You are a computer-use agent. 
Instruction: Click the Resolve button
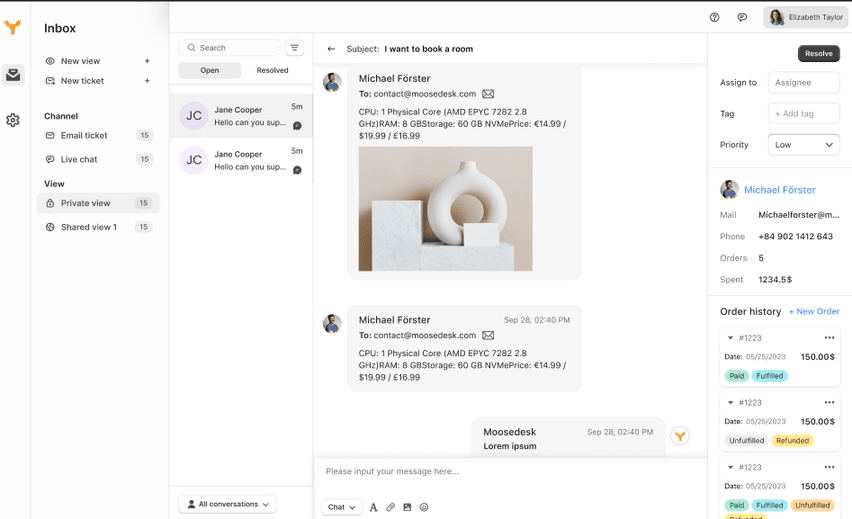[x=819, y=53]
